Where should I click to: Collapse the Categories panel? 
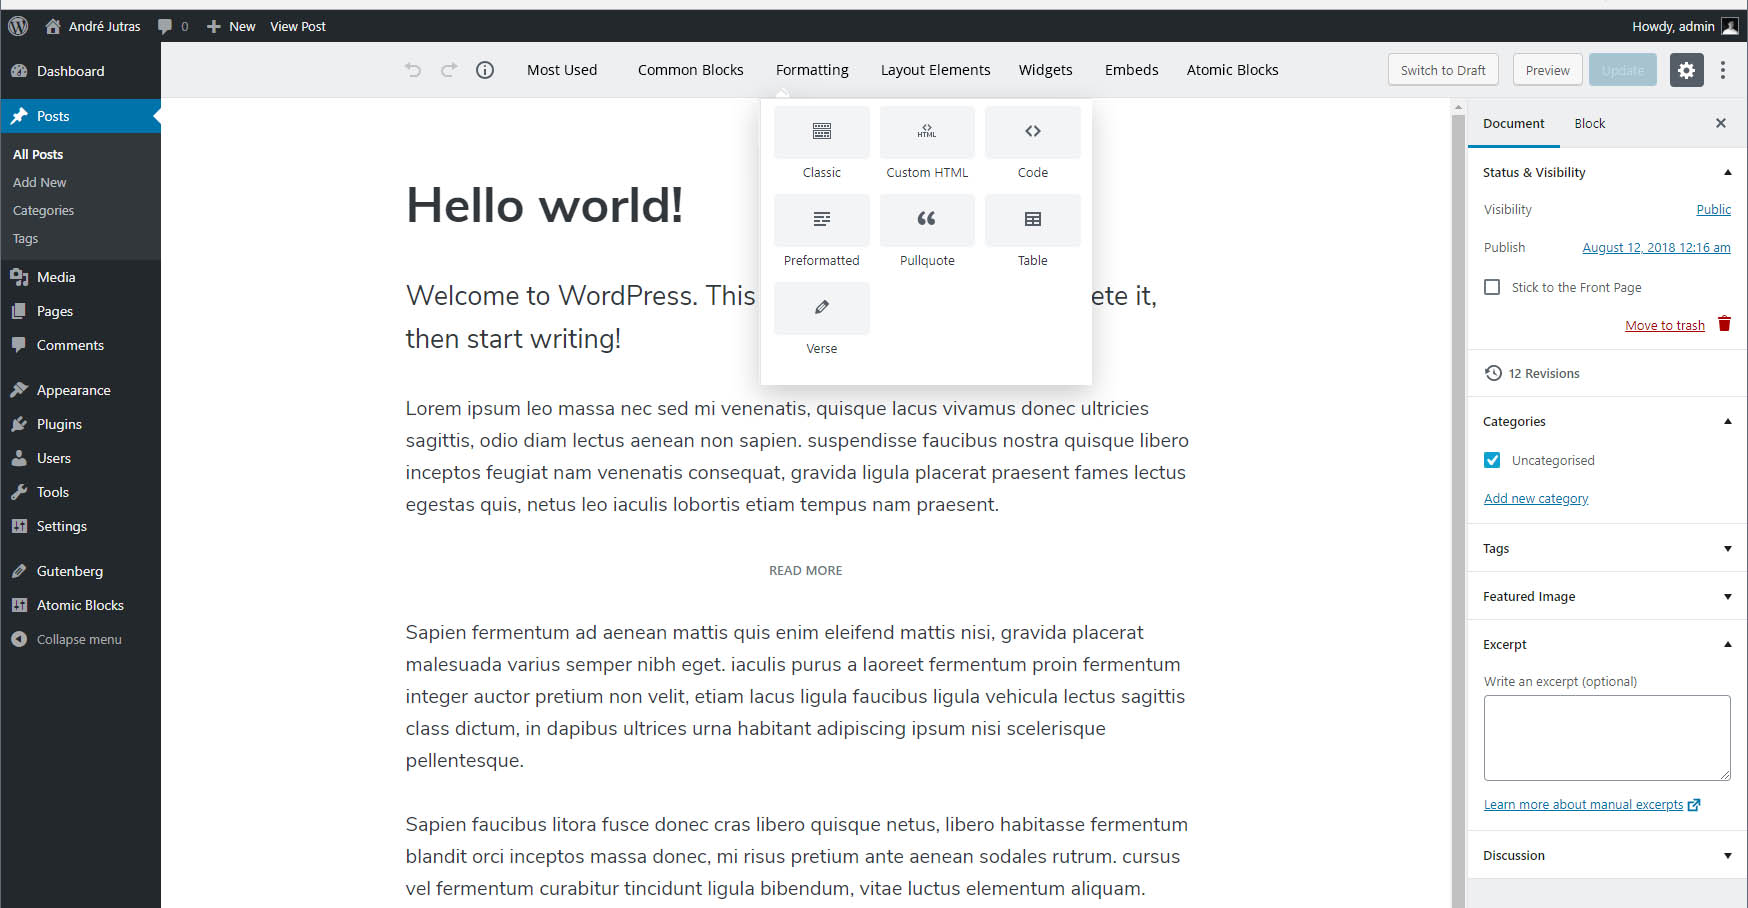pos(1607,421)
